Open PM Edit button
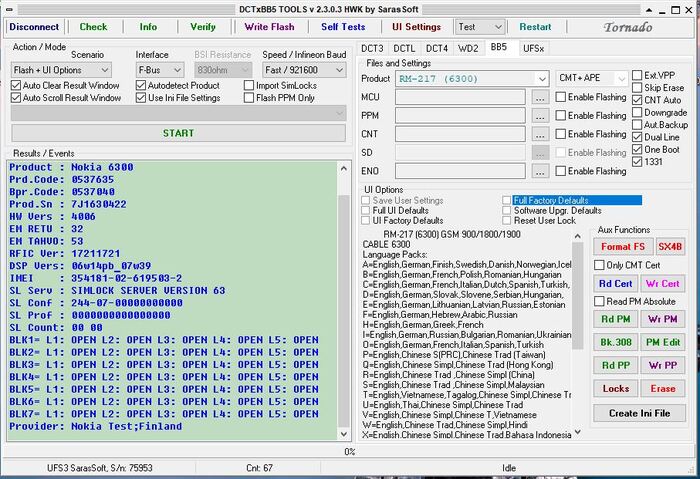The height and width of the screenshot is (479, 700). tap(662, 342)
